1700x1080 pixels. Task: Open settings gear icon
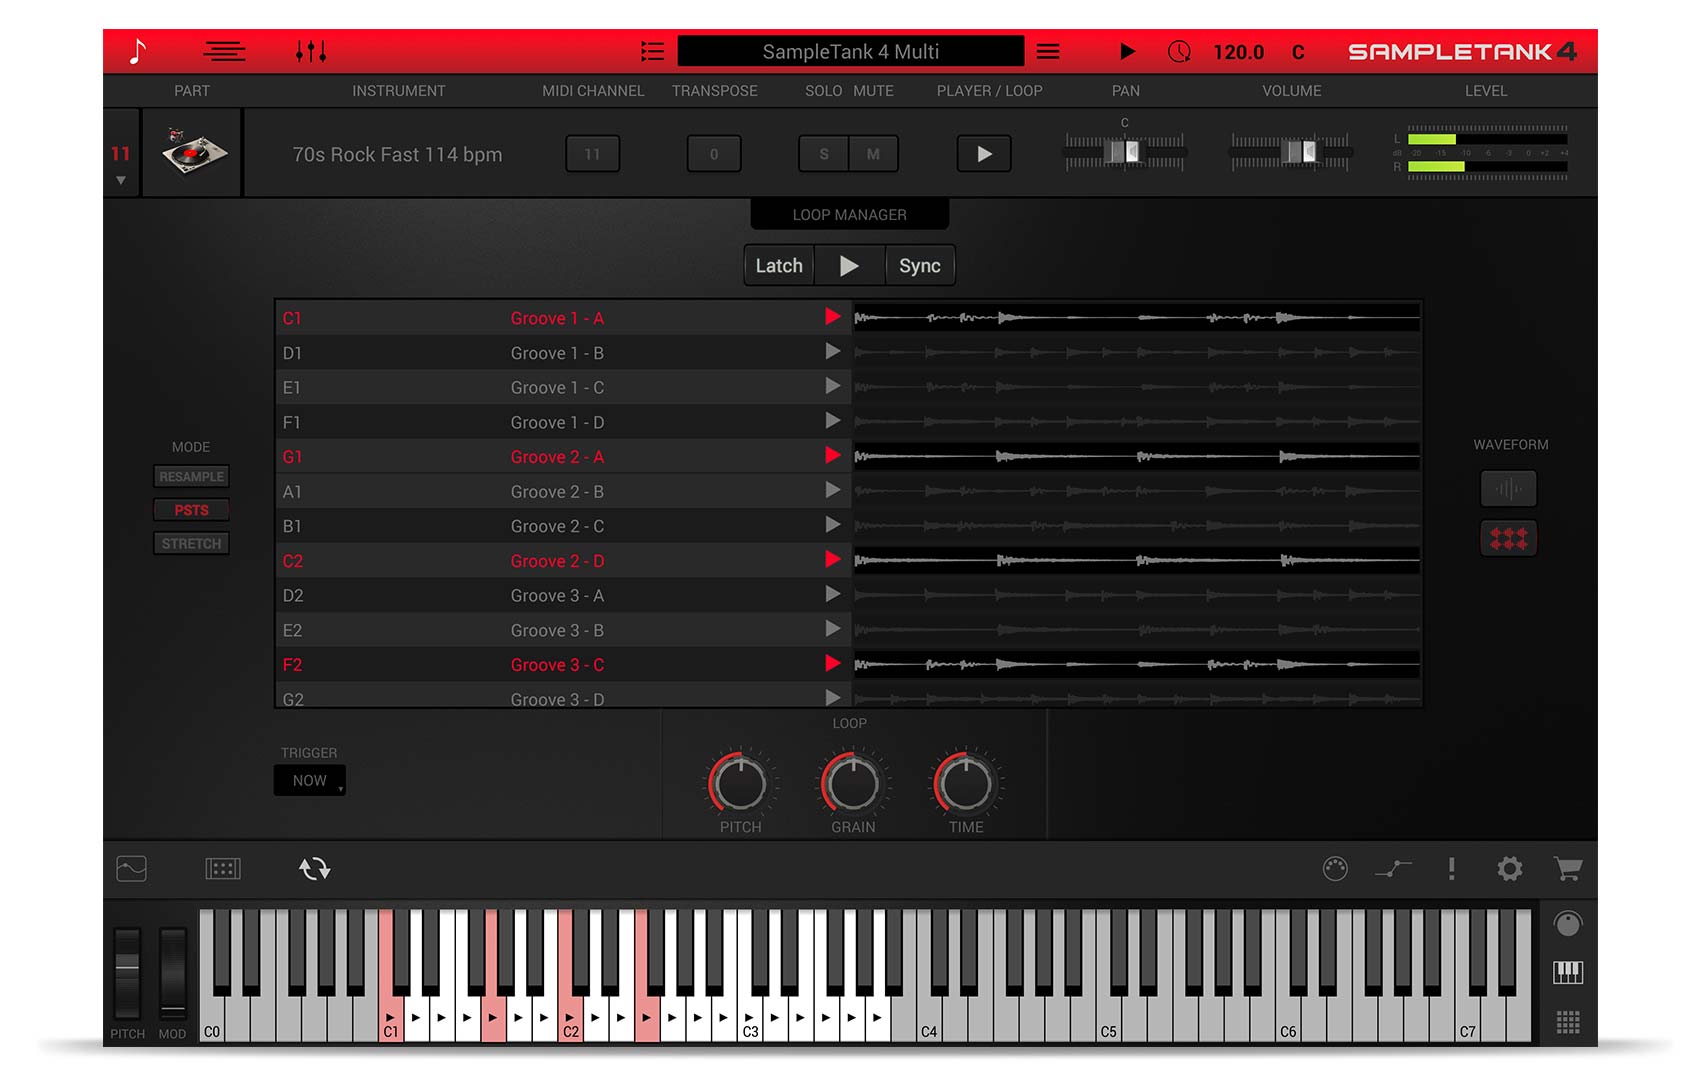(x=1509, y=868)
